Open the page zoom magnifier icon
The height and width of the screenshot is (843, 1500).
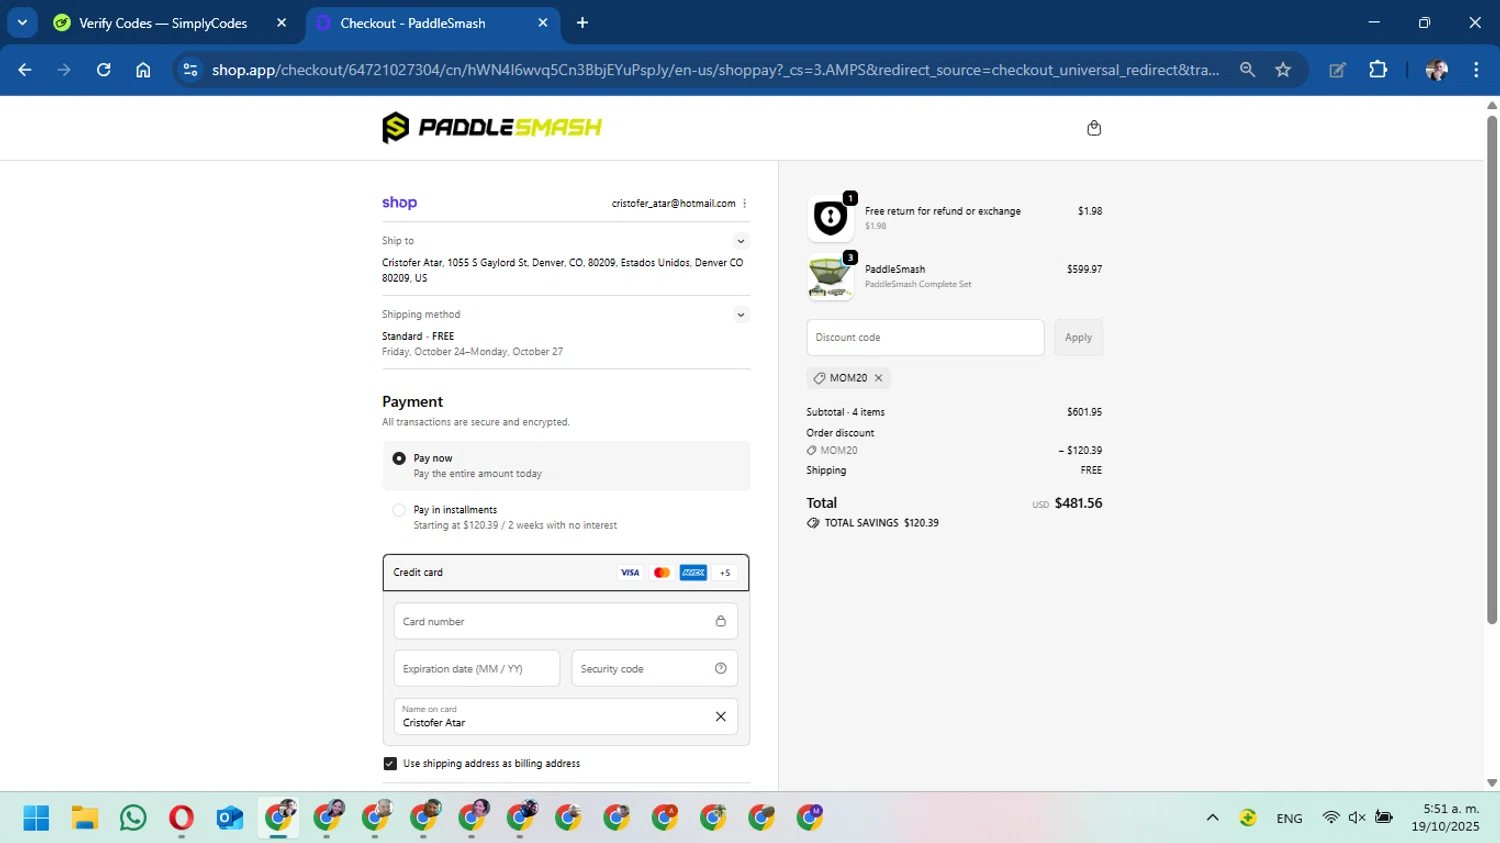tap(1247, 70)
